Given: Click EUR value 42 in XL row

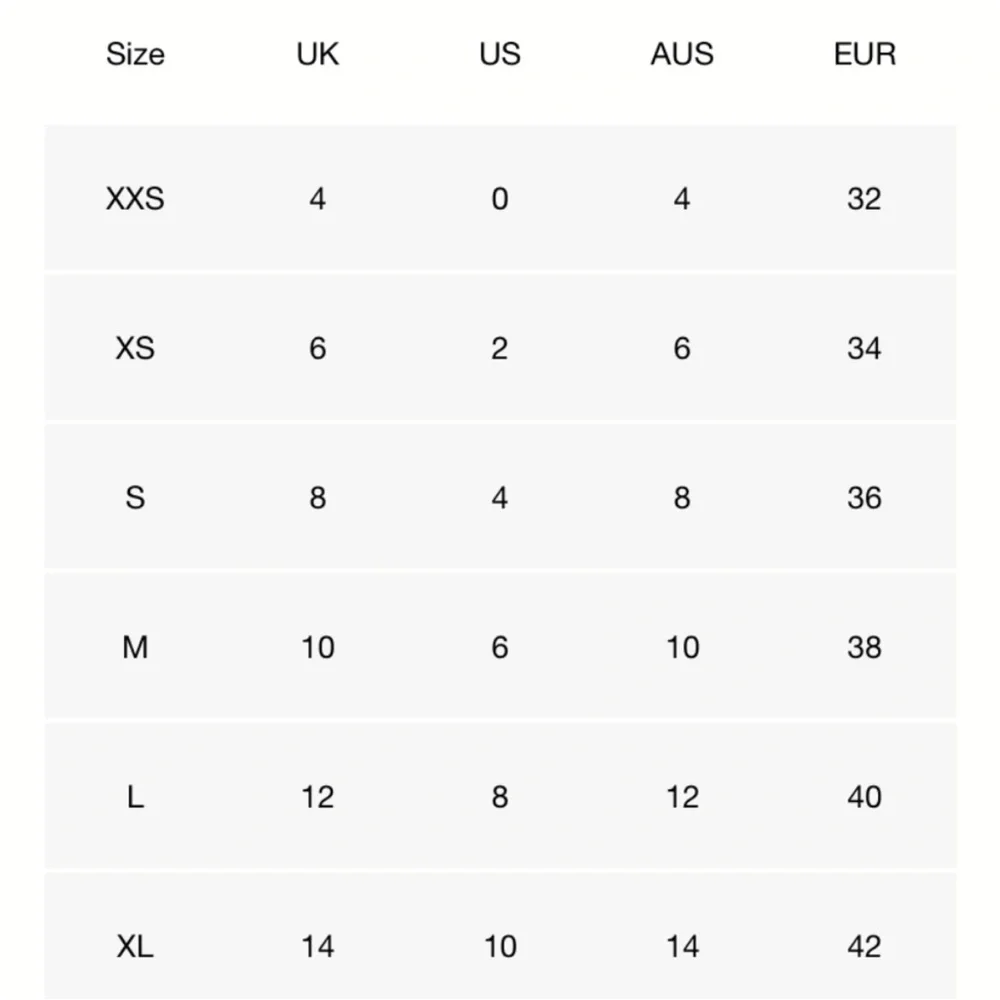Looking at the screenshot, I should point(864,946).
